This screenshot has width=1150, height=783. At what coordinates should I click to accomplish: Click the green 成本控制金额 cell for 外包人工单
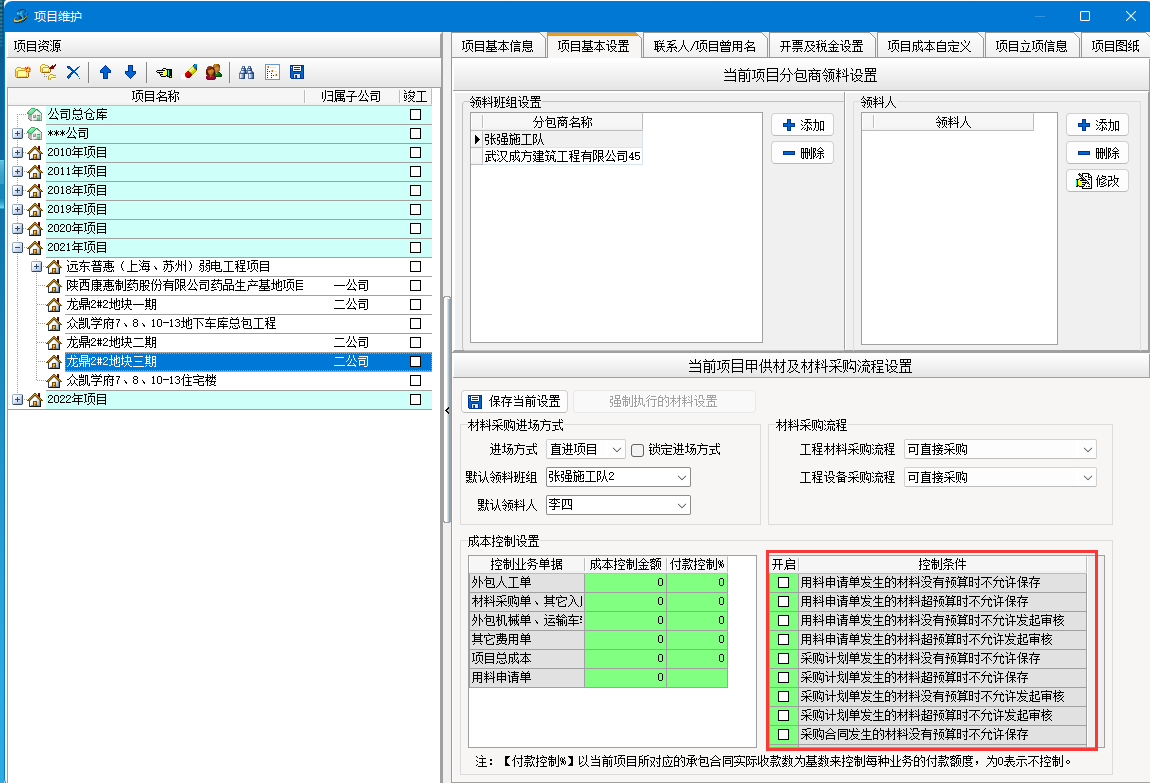(625, 582)
